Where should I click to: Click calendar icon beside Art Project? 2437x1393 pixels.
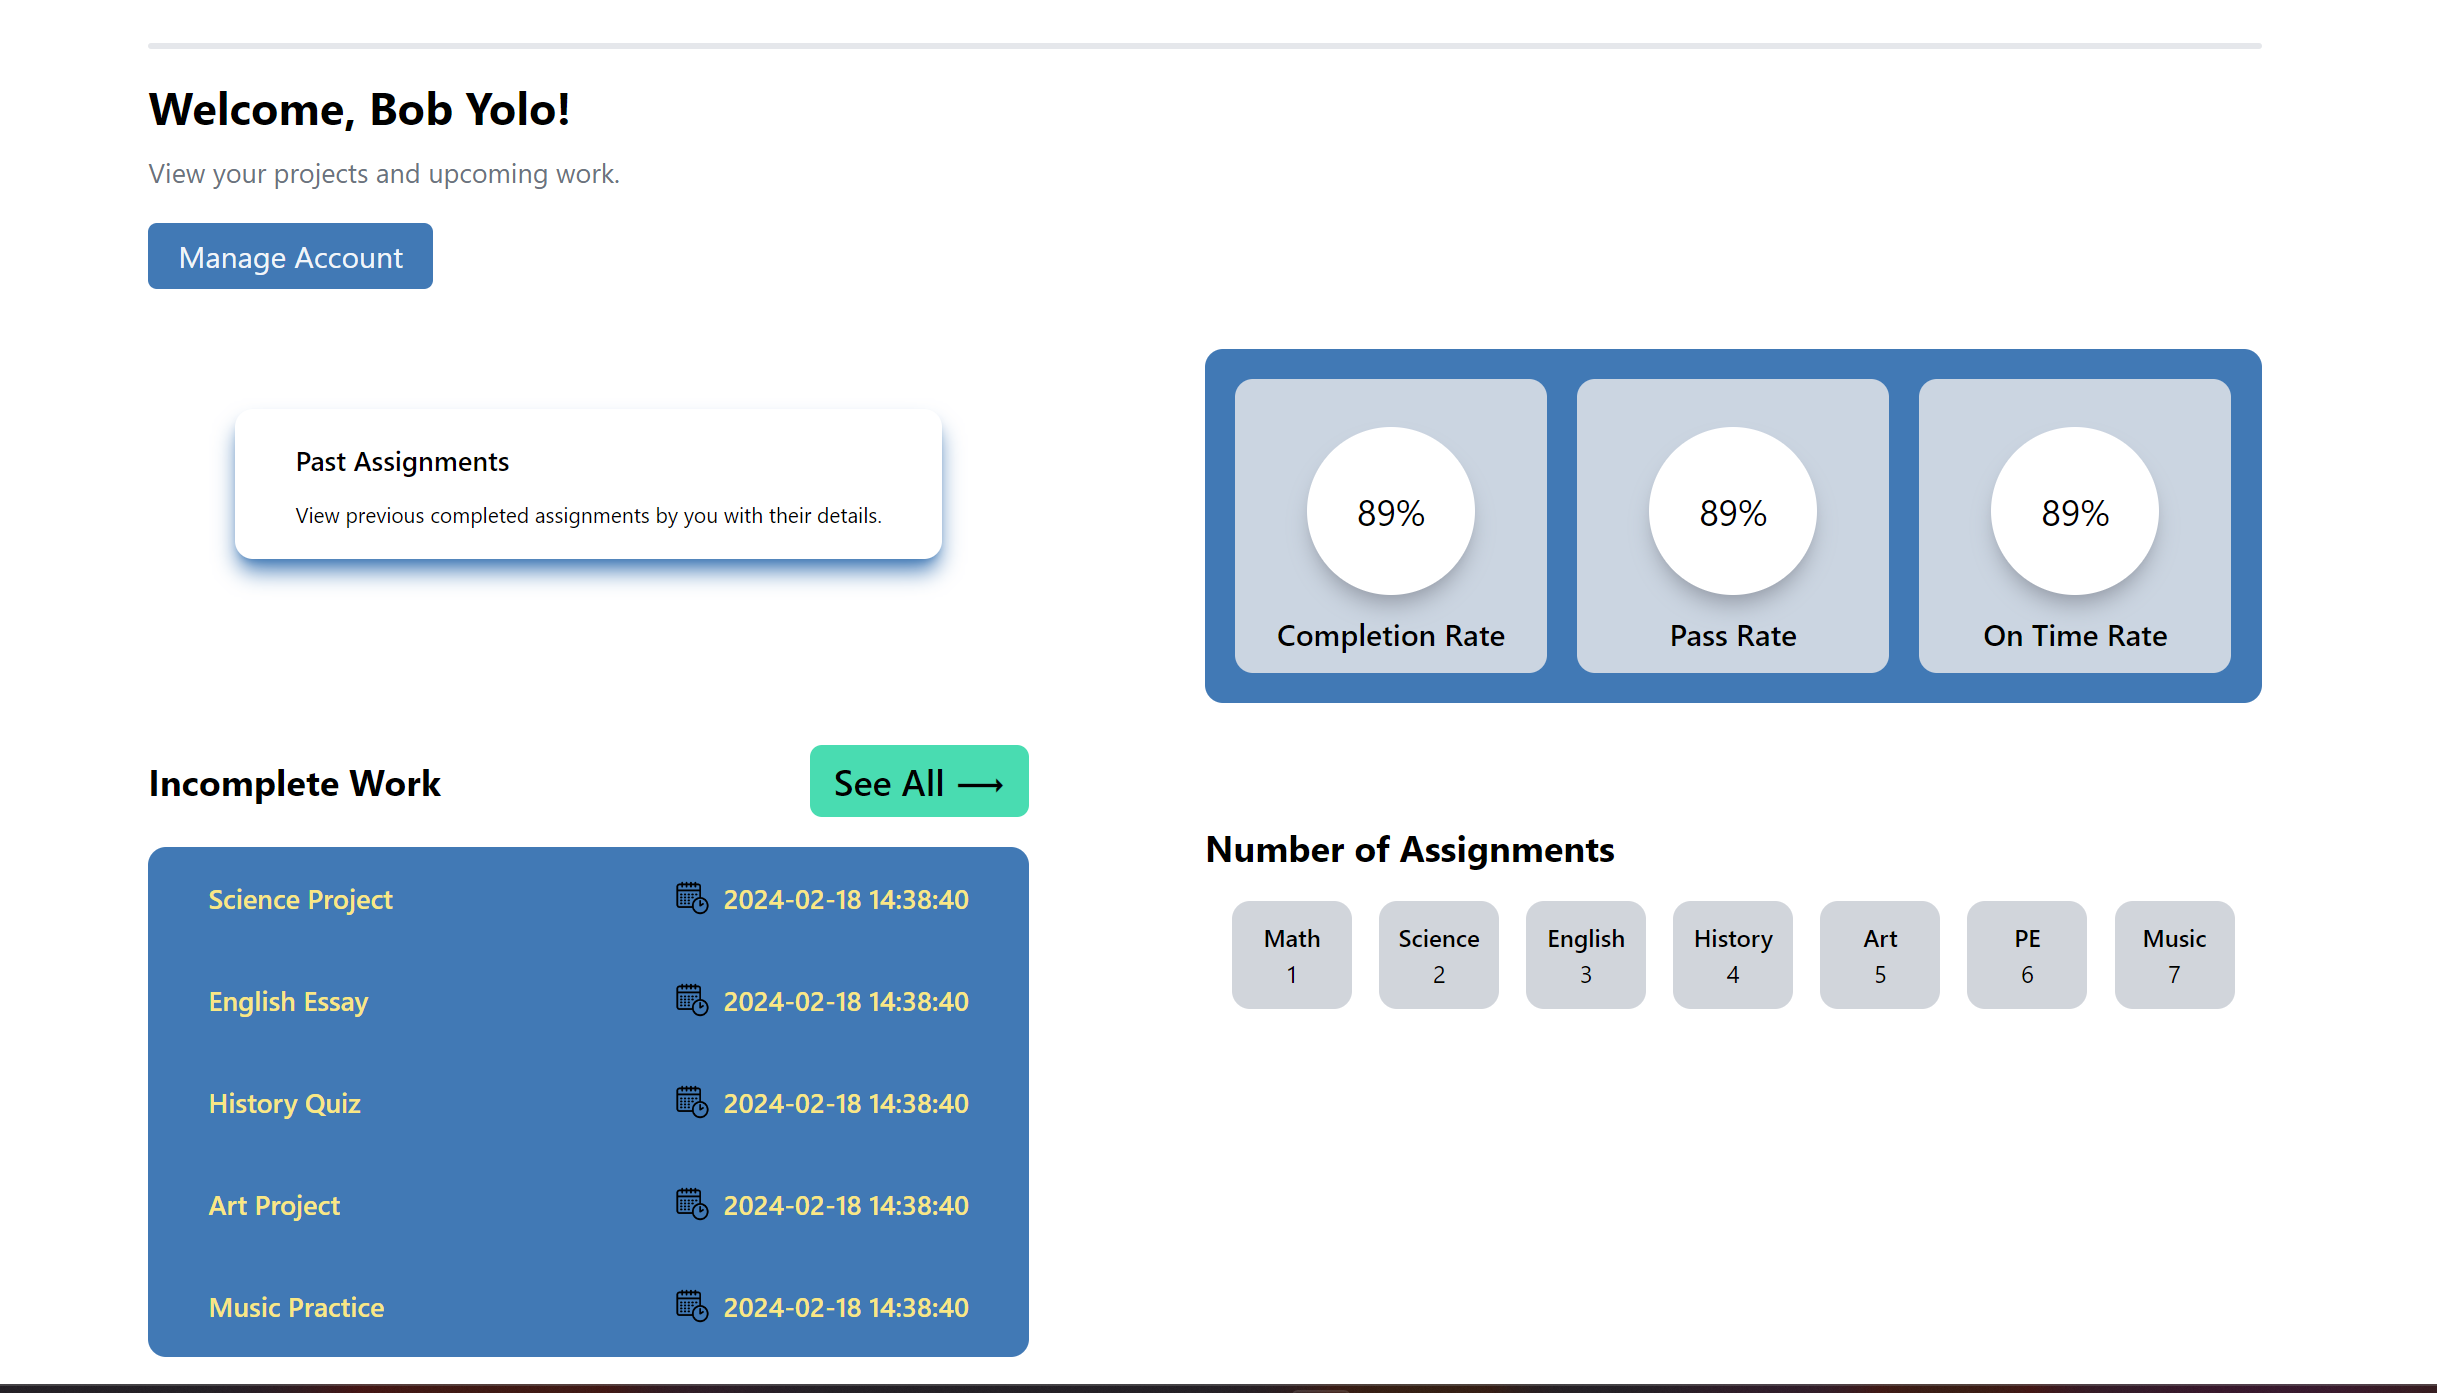tap(691, 1204)
